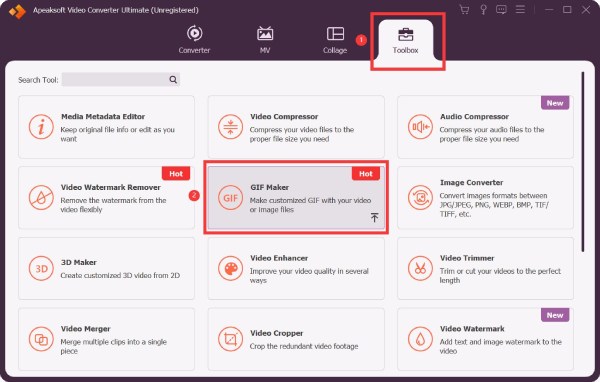600x382 pixels.
Task: Open GIF Maker tool title
Action: click(x=269, y=187)
